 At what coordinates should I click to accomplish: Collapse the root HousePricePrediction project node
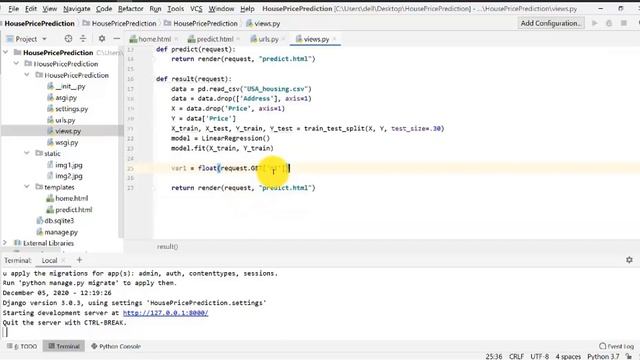[6, 52]
